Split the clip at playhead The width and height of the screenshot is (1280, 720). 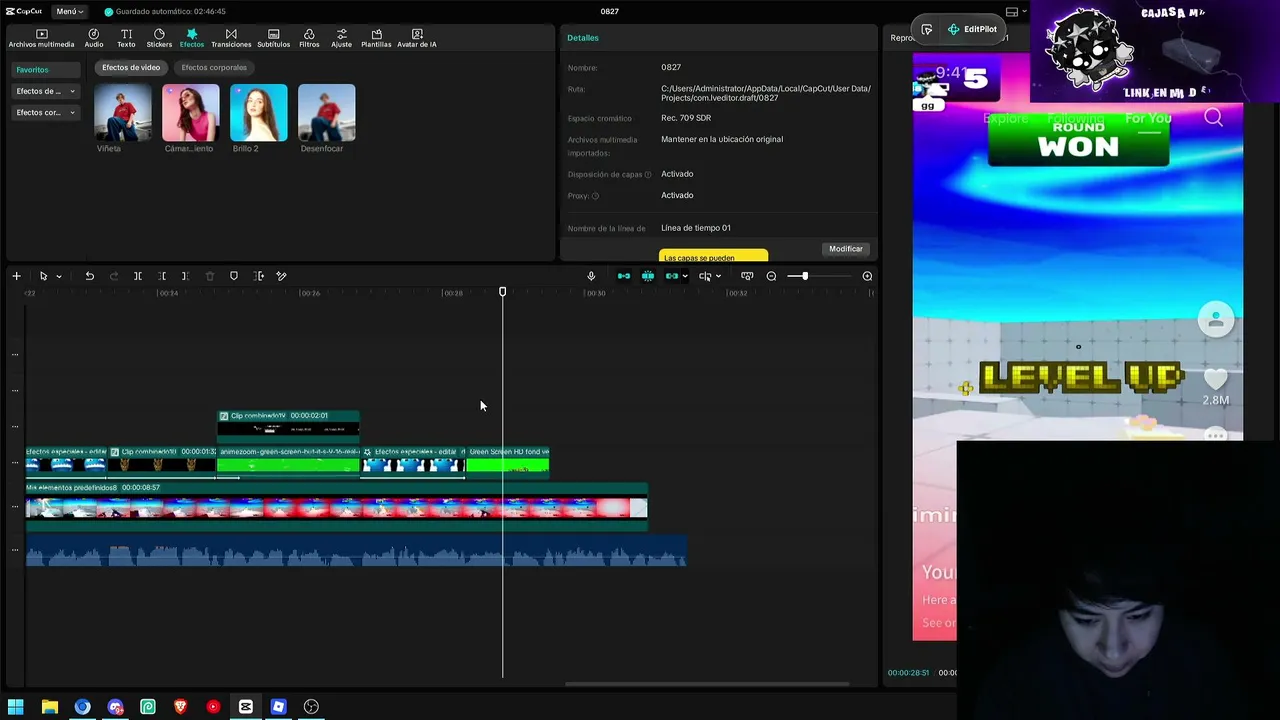pyautogui.click(x=138, y=276)
